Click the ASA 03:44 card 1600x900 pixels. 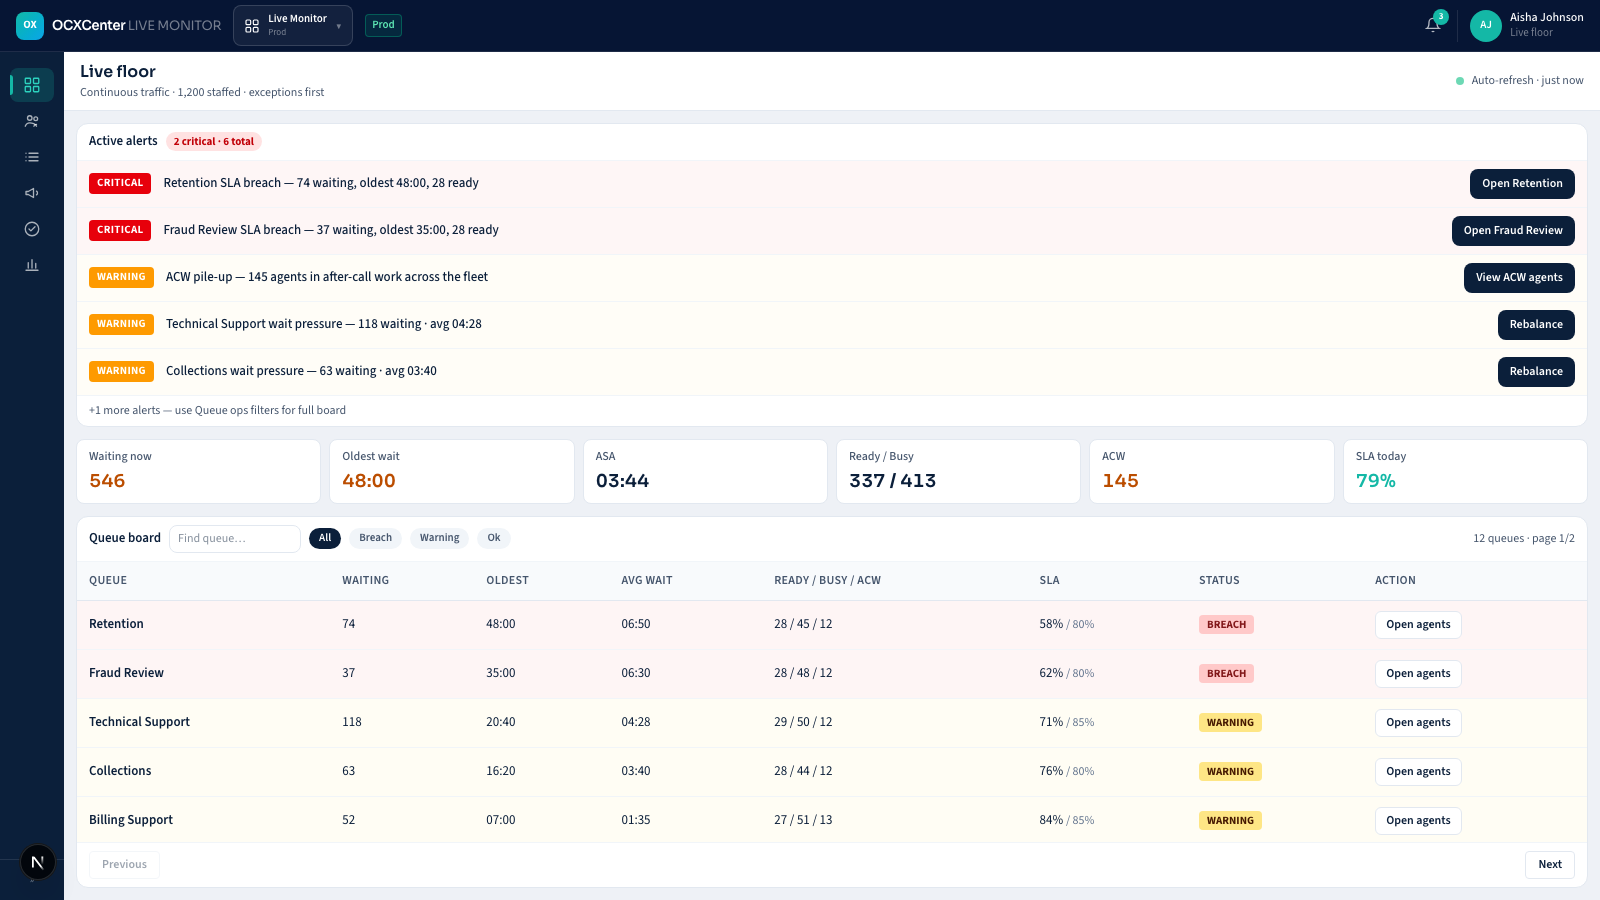(x=705, y=472)
